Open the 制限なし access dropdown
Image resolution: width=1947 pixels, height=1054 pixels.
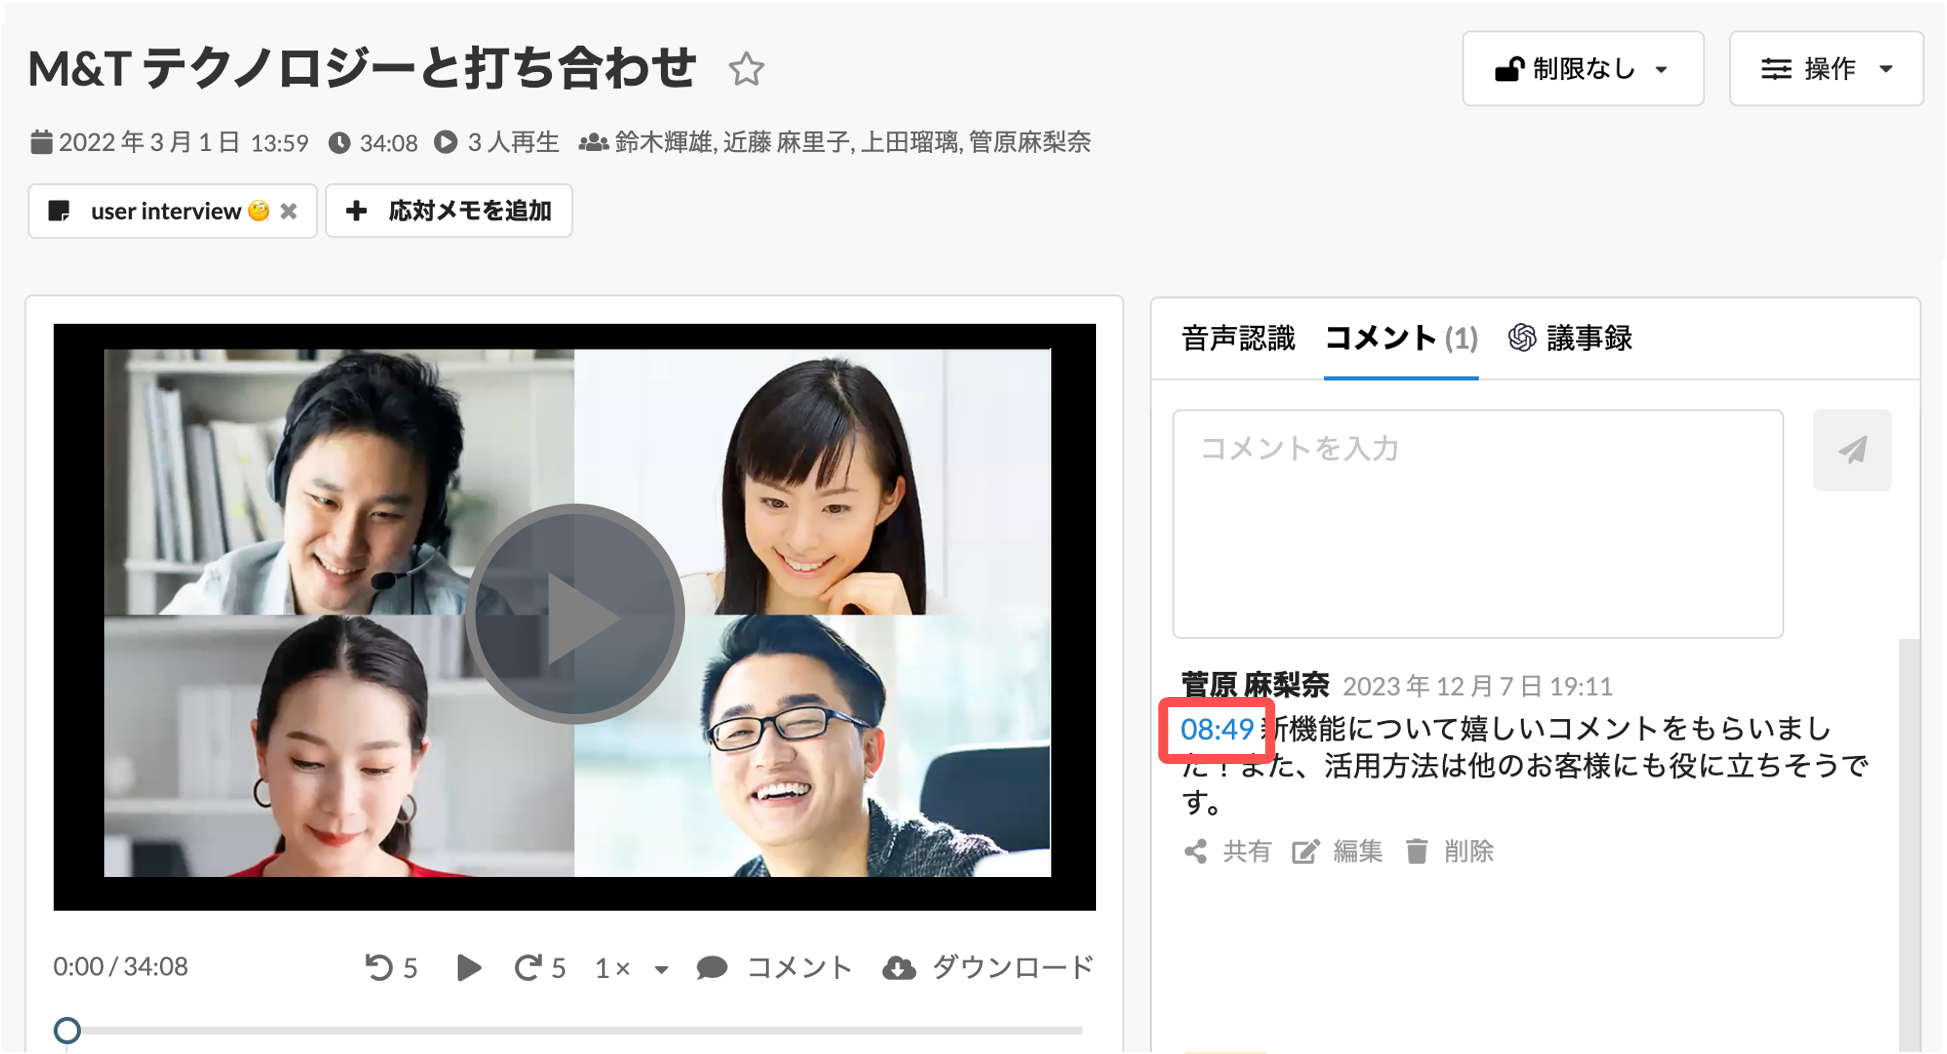pos(1583,69)
